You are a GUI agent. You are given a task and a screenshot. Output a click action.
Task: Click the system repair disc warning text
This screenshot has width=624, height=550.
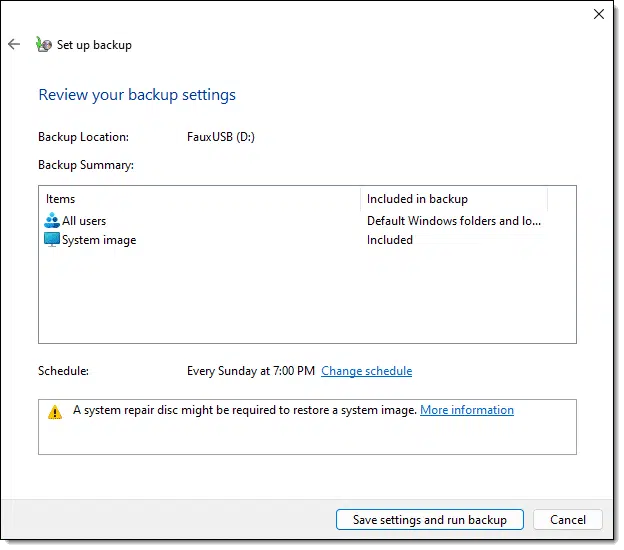(245, 410)
